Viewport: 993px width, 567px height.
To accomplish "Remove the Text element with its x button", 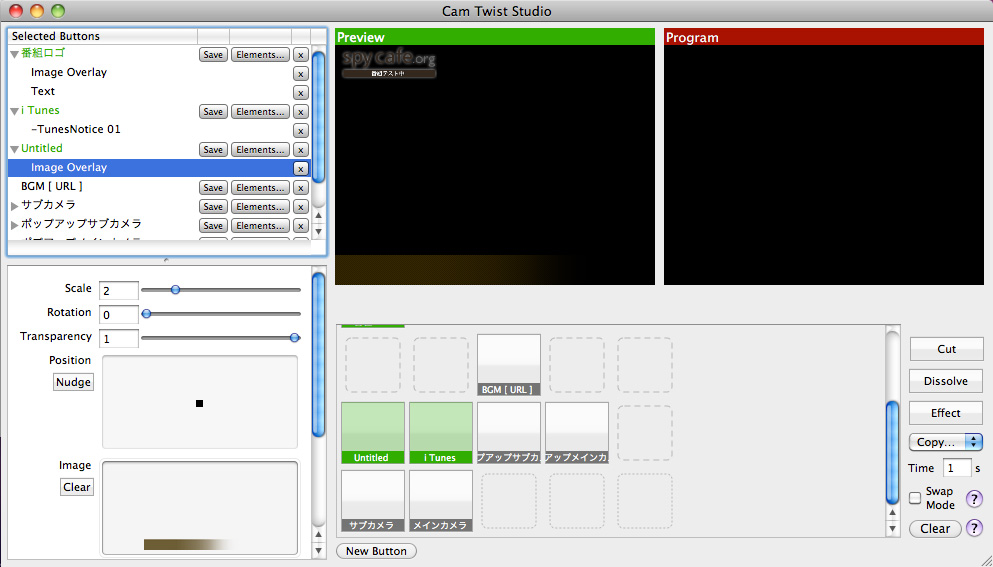I will [300, 92].
